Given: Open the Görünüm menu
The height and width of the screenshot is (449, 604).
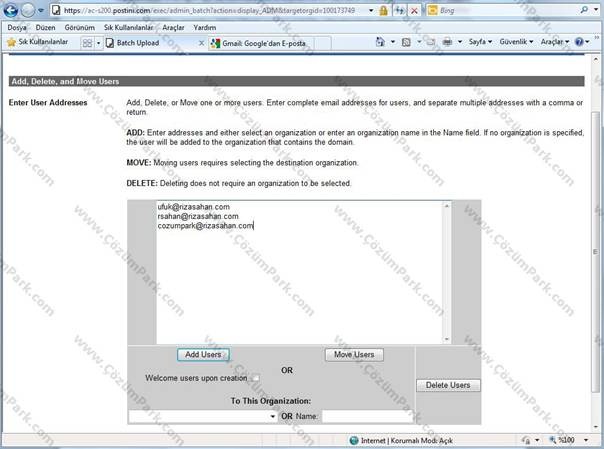Looking at the screenshot, I should coord(79,28).
